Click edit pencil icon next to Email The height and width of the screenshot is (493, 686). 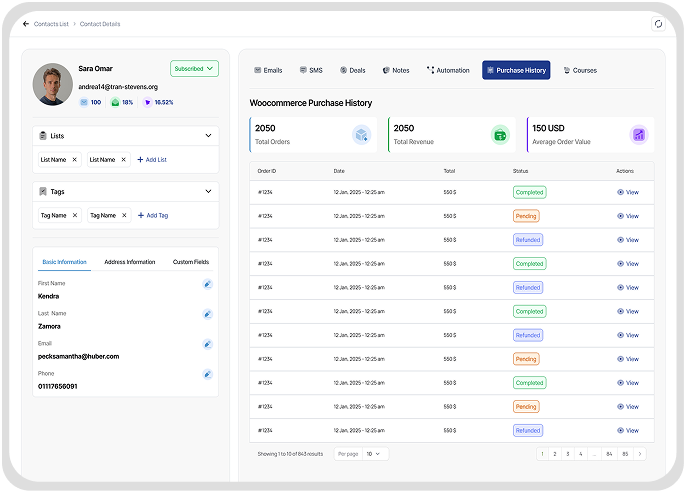(x=207, y=344)
